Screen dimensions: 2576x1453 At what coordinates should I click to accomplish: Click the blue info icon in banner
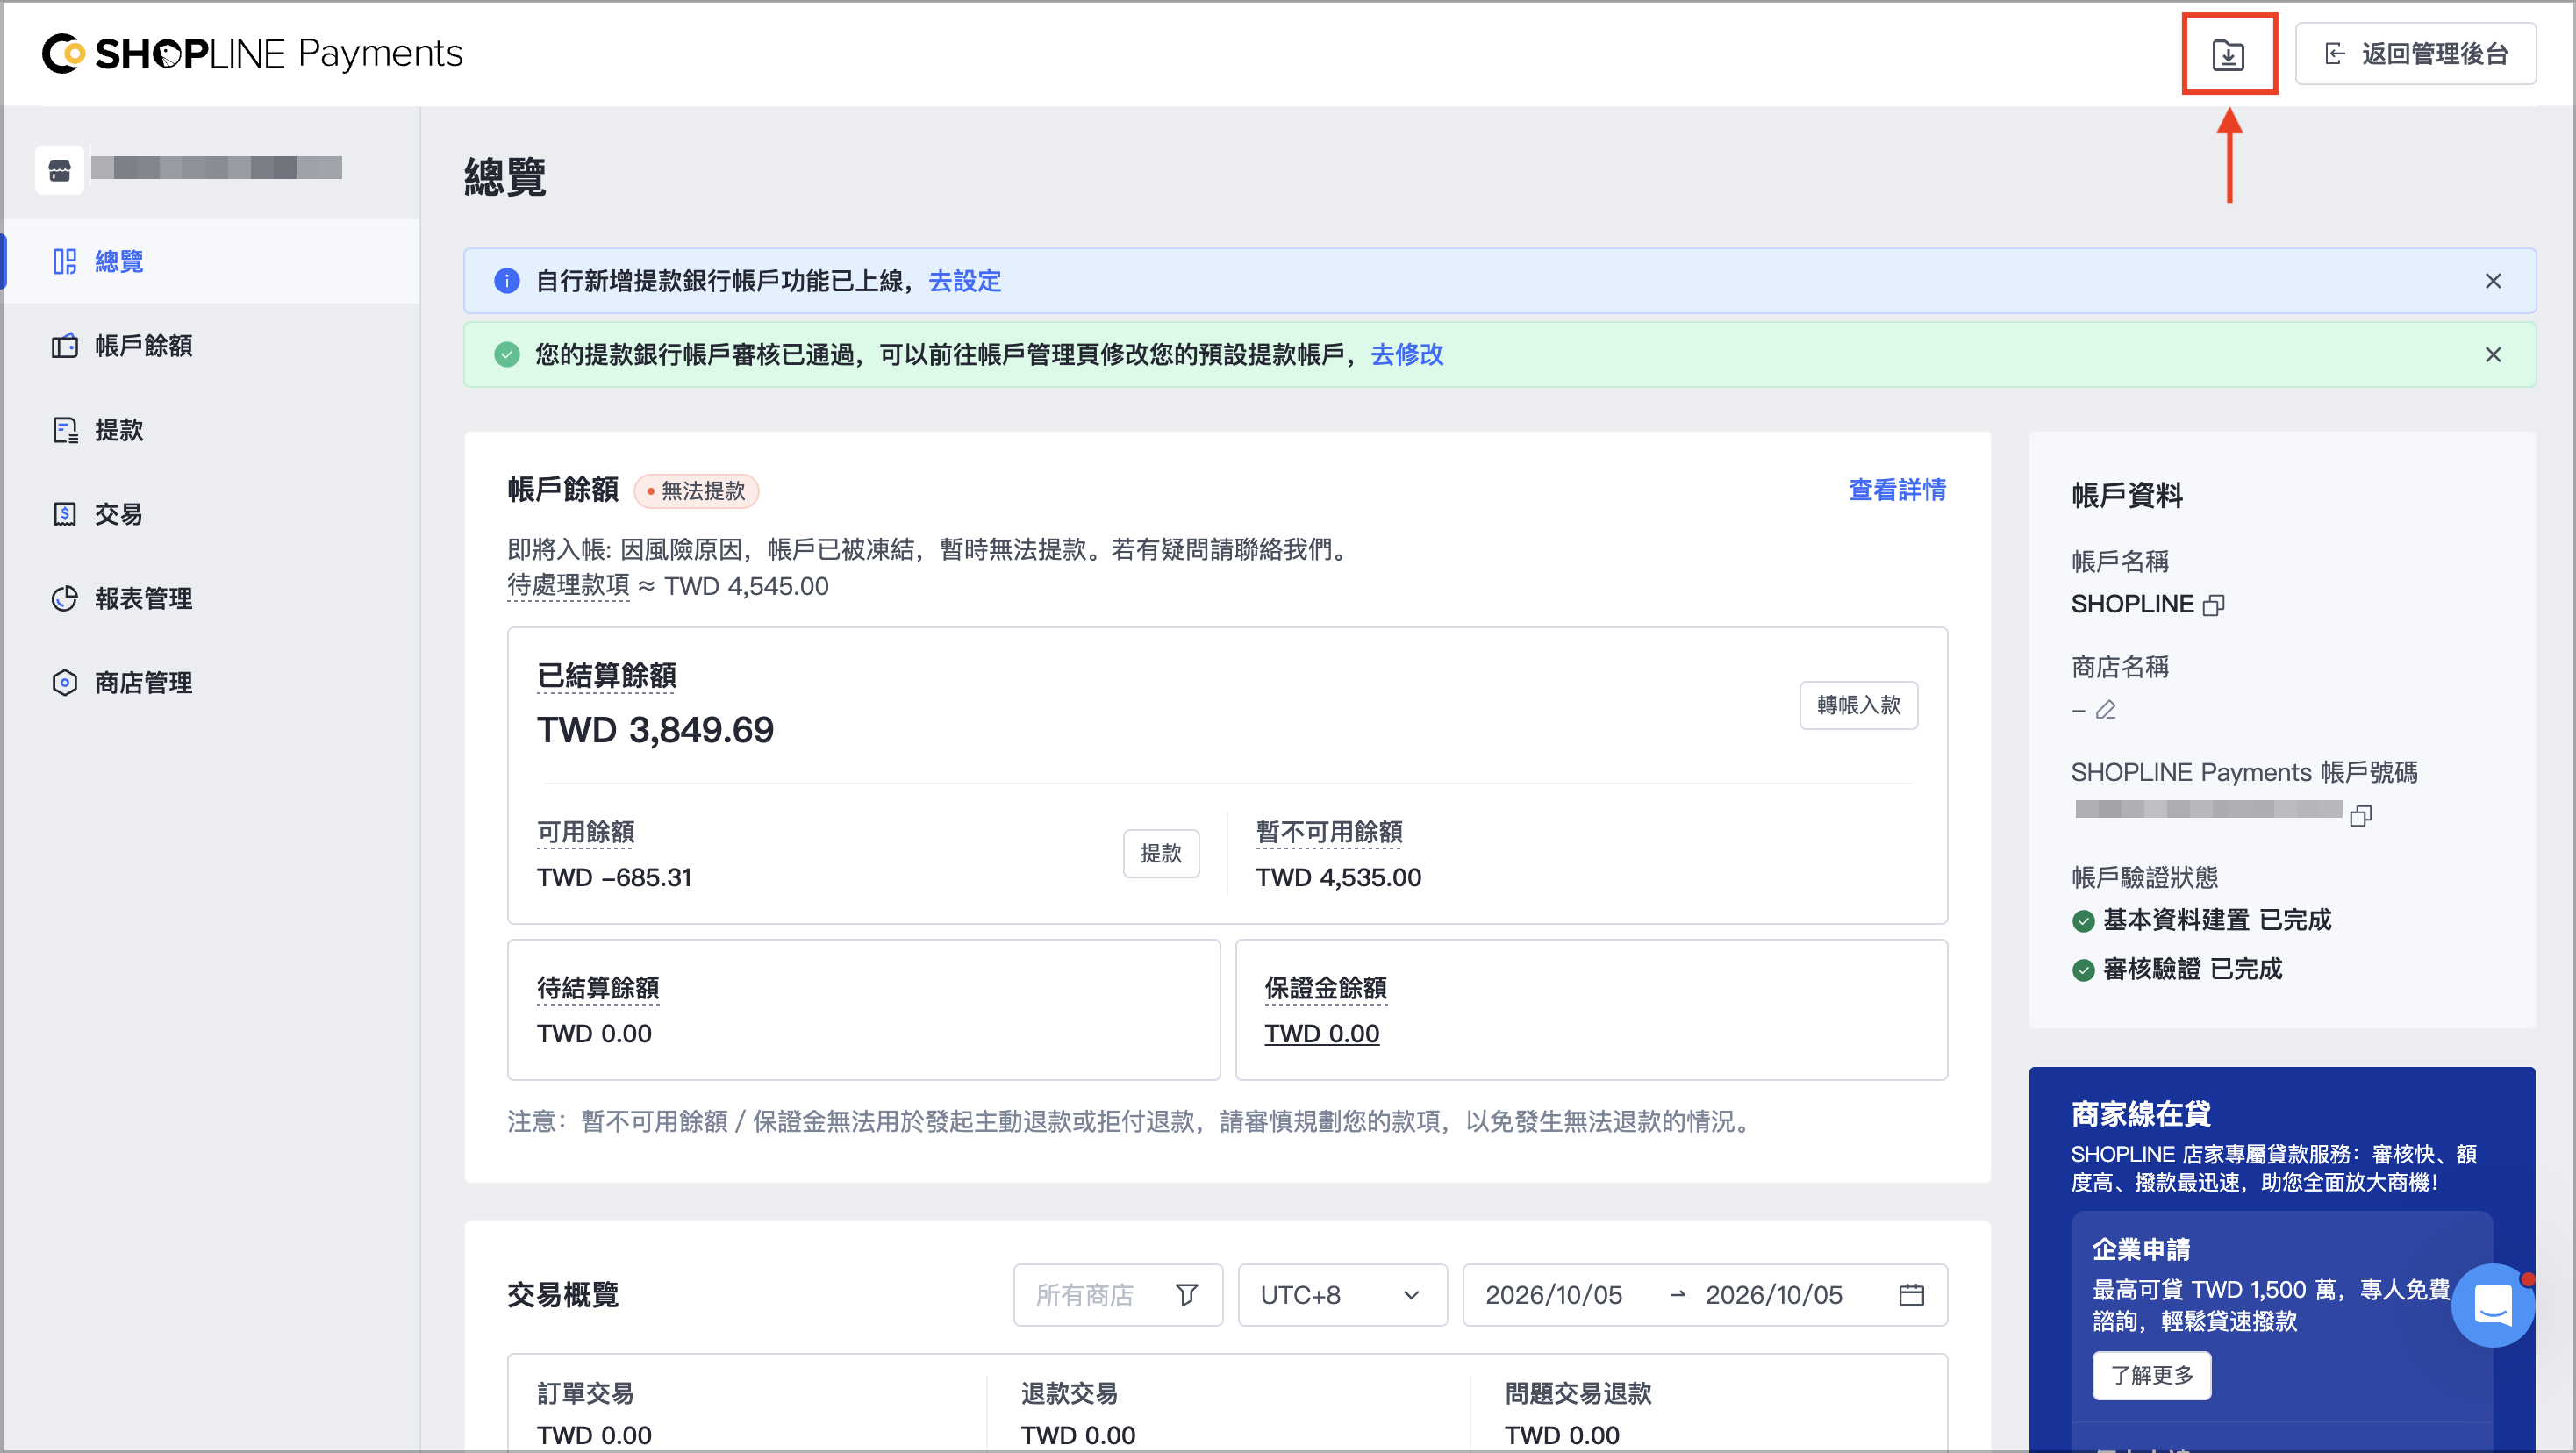coord(507,281)
